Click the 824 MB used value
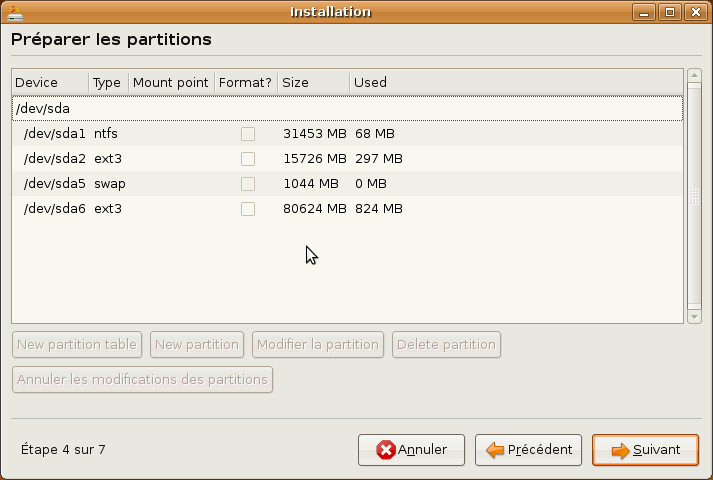The width and height of the screenshot is (713, 480). (379, 209)
